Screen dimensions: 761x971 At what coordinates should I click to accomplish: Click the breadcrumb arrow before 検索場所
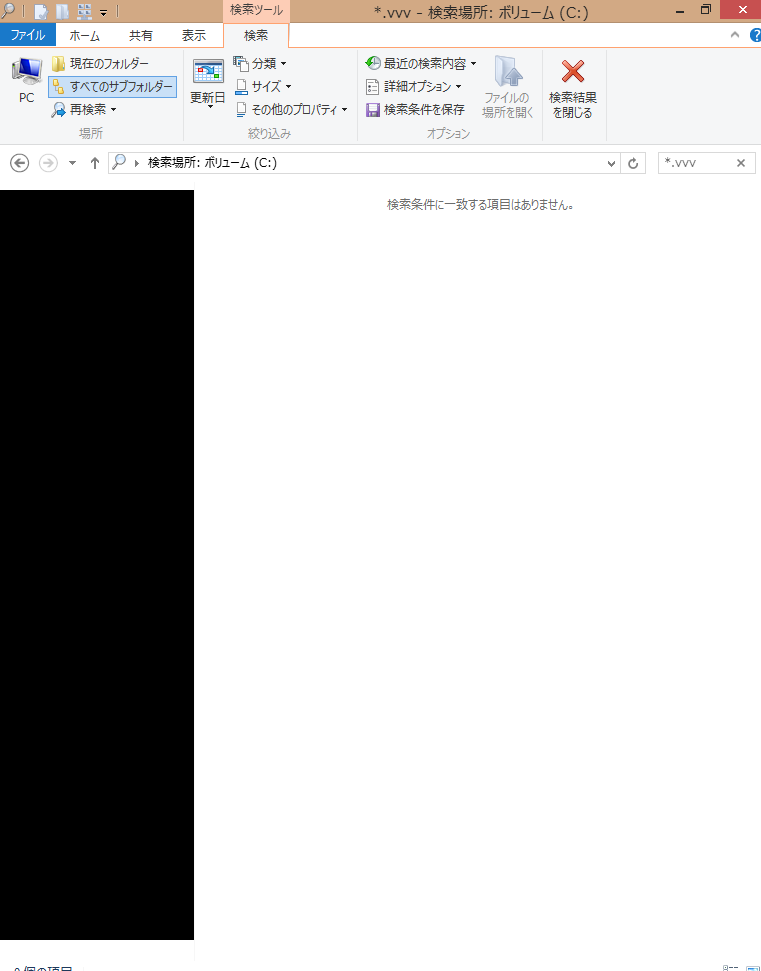137,163
